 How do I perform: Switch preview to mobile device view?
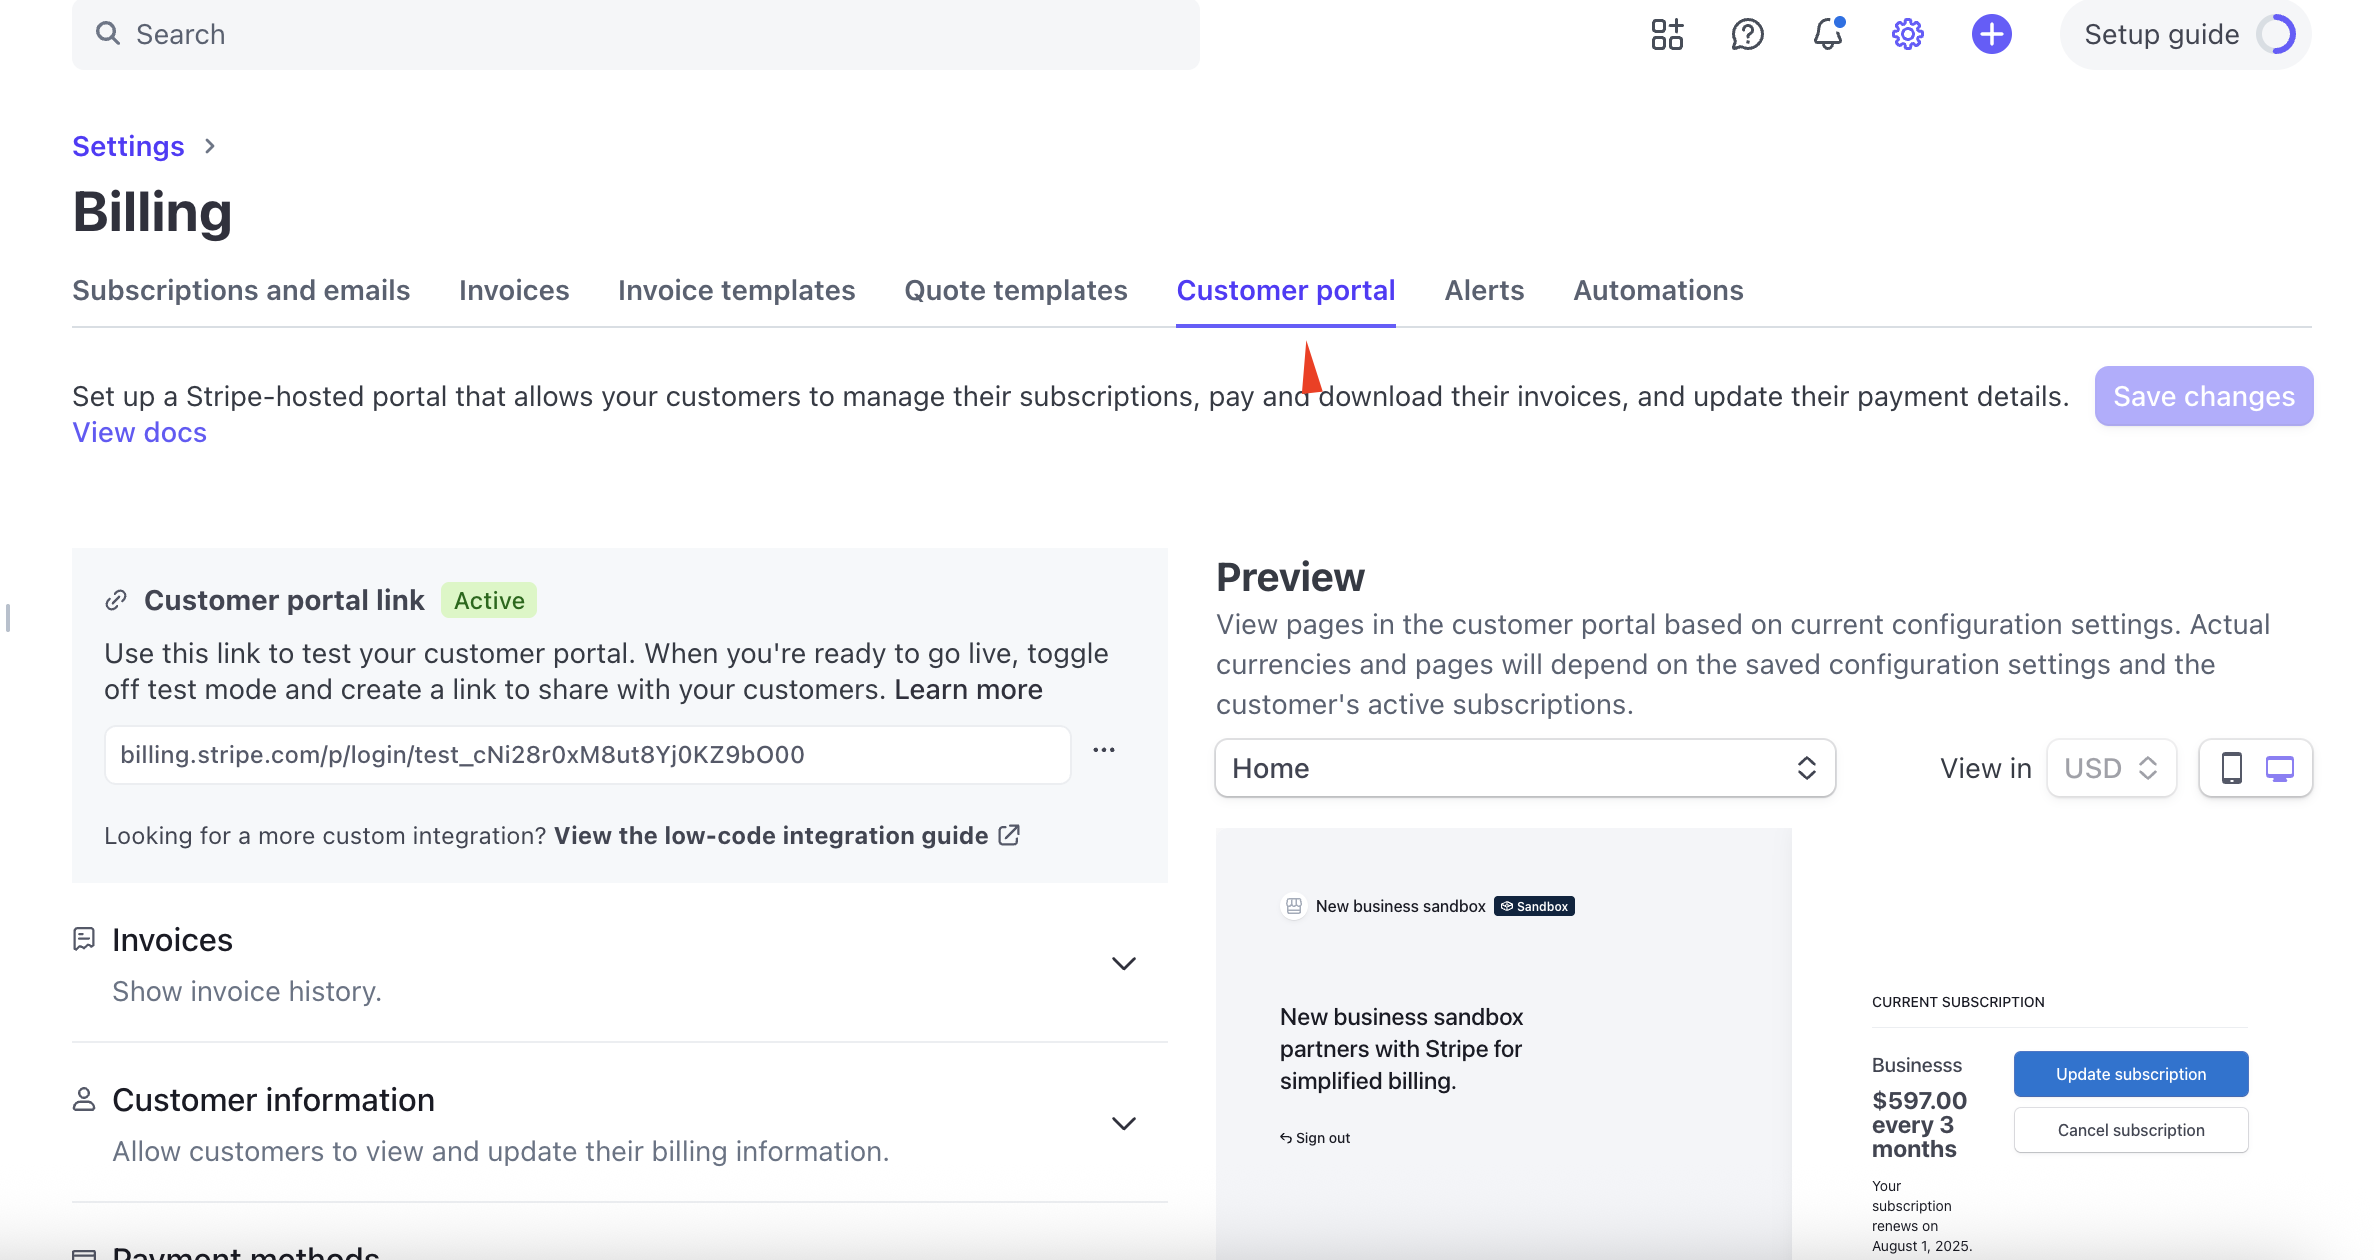click(2232, 768)
